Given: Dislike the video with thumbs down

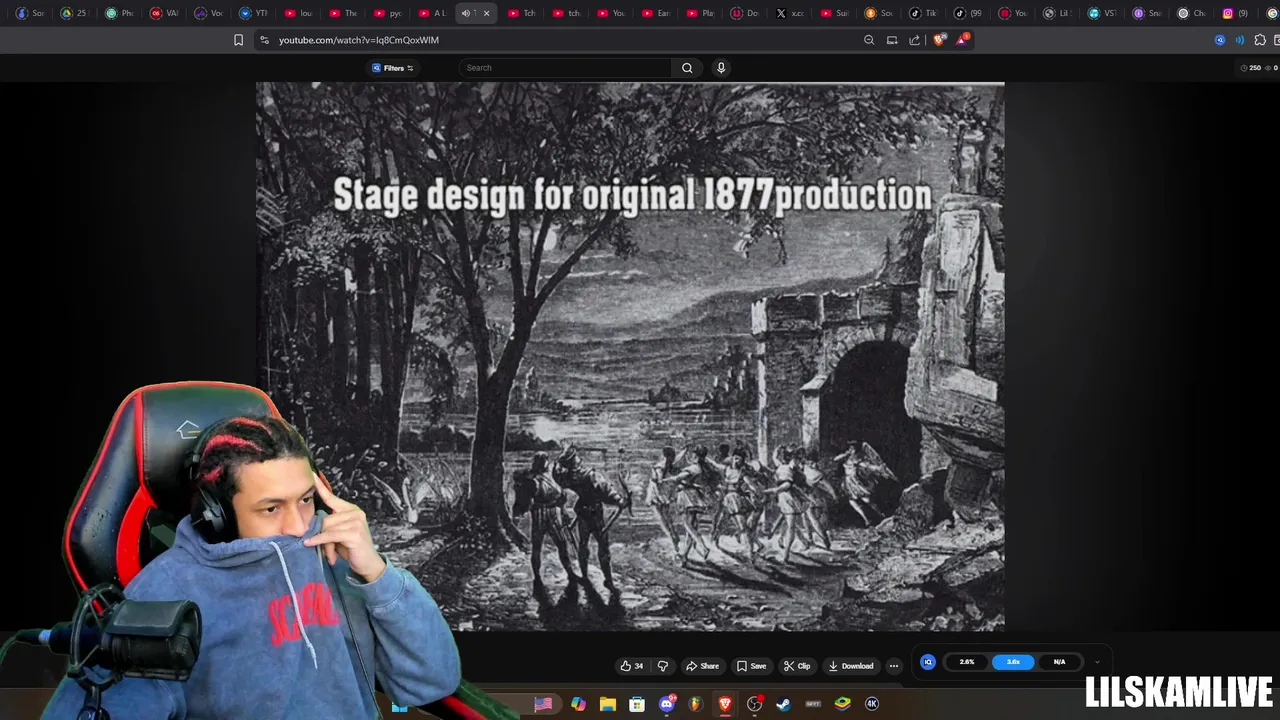Looking at the screenshot, I should [662, 666].
